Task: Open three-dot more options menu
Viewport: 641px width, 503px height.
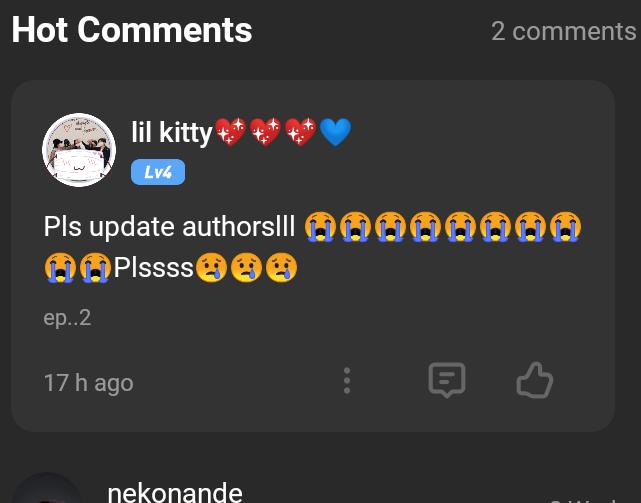Action: [x=347, y=380]
